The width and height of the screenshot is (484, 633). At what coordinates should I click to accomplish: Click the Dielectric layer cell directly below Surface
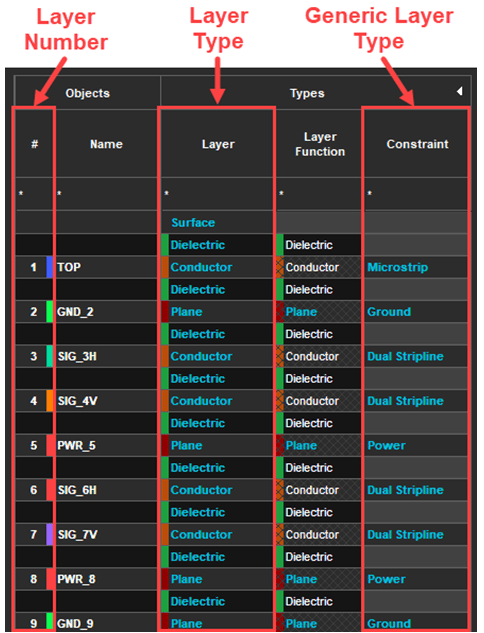click(x=218, y=245)
